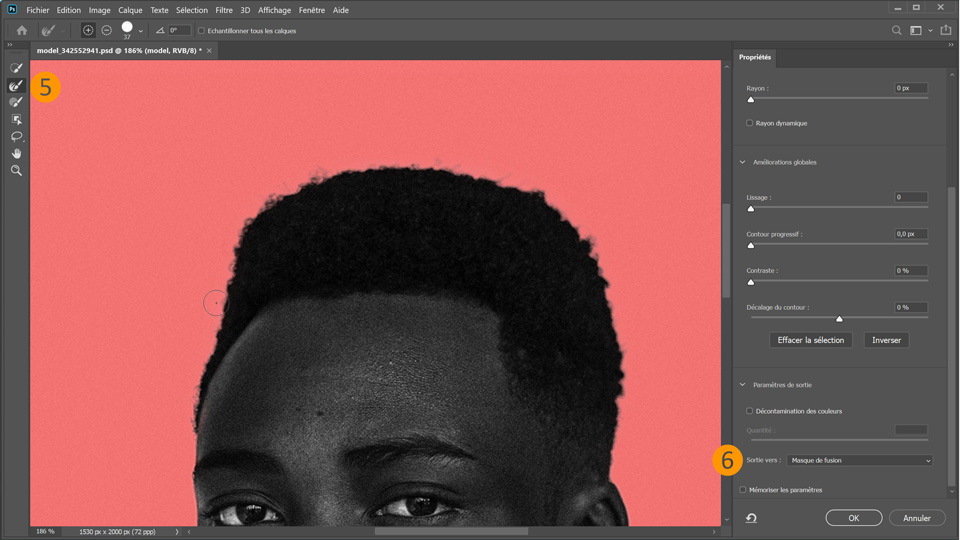The width and height of the screenshot is (960, 540).
Task: Check Mémoriser les paramètres
Action: tap(743, 490)
